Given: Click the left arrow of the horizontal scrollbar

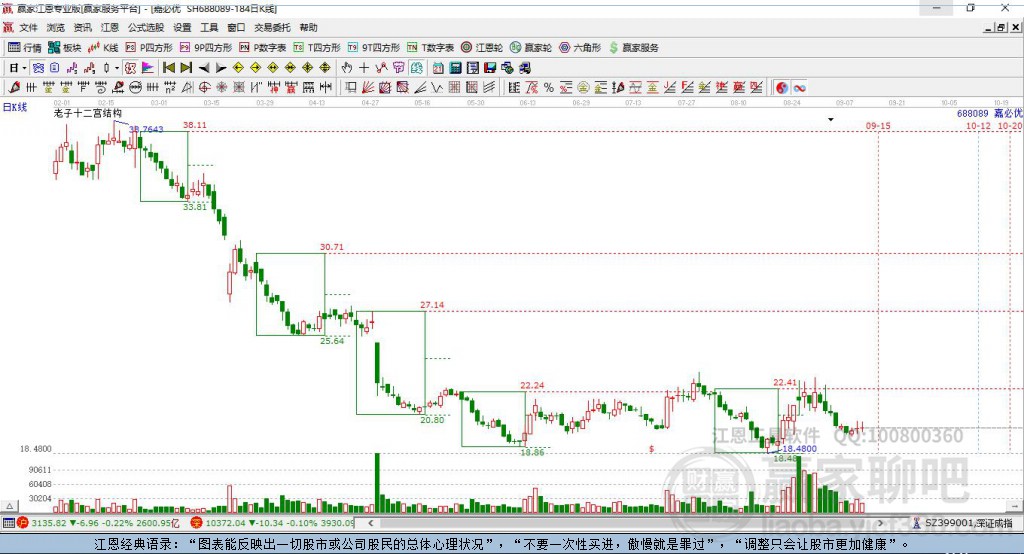Looking at the screenshot, I should tap(371, 523).
